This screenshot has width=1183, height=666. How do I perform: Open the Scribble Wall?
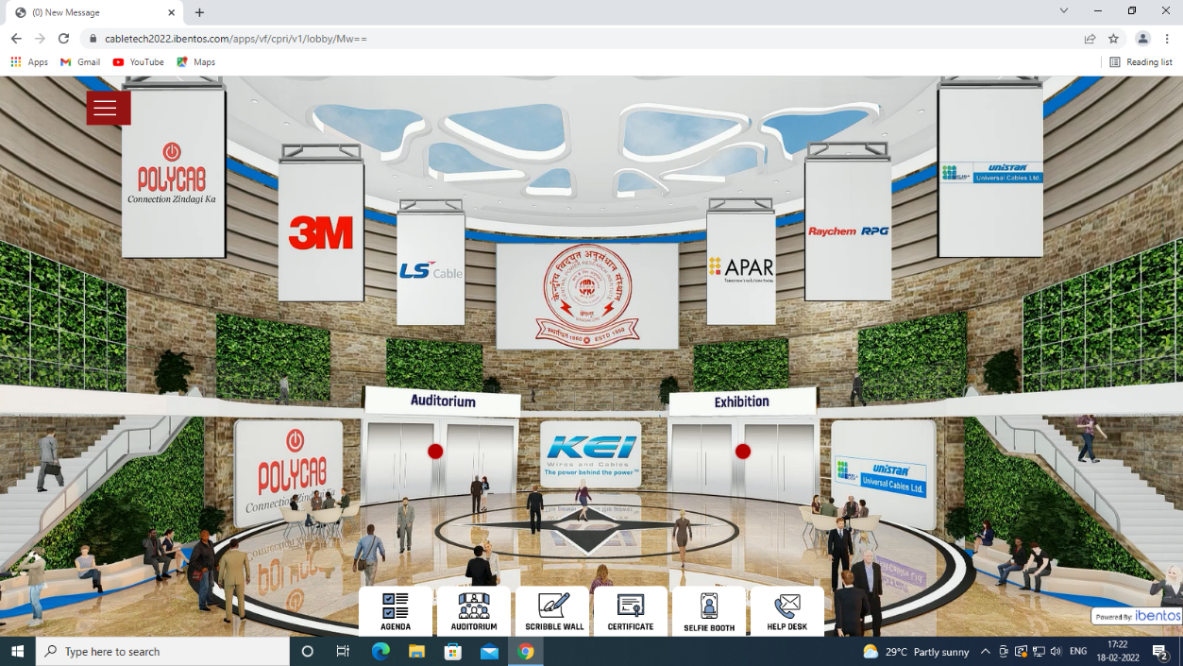553,611
